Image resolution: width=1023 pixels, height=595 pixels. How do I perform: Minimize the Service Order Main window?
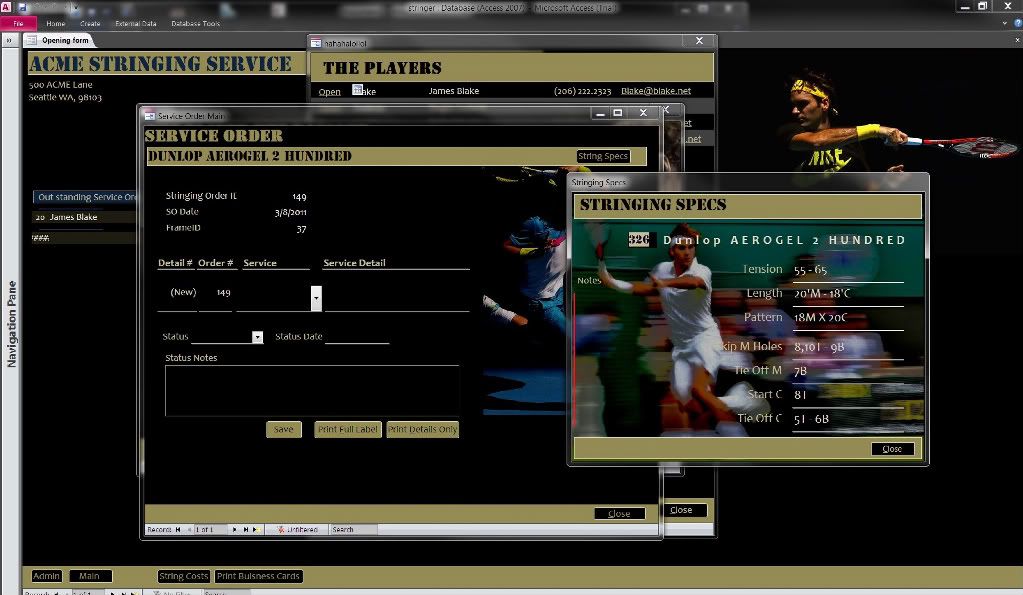(x=600, y=113)
